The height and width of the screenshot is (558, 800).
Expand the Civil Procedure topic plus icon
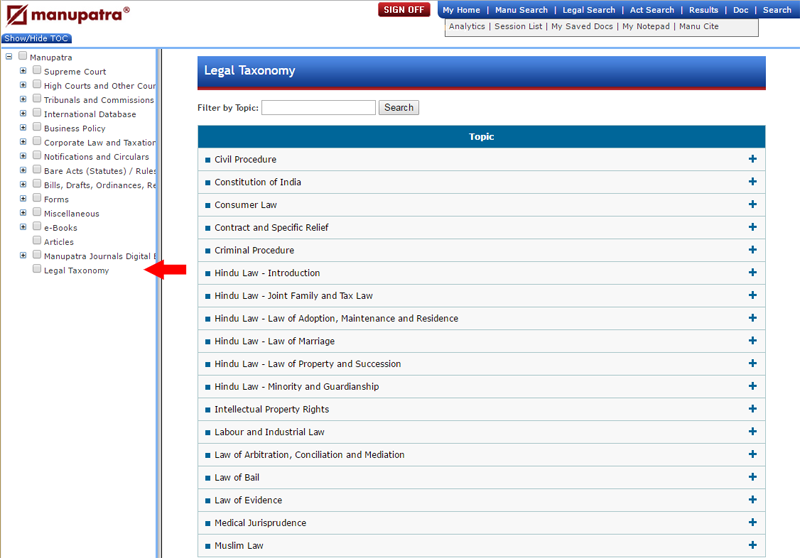753,159
